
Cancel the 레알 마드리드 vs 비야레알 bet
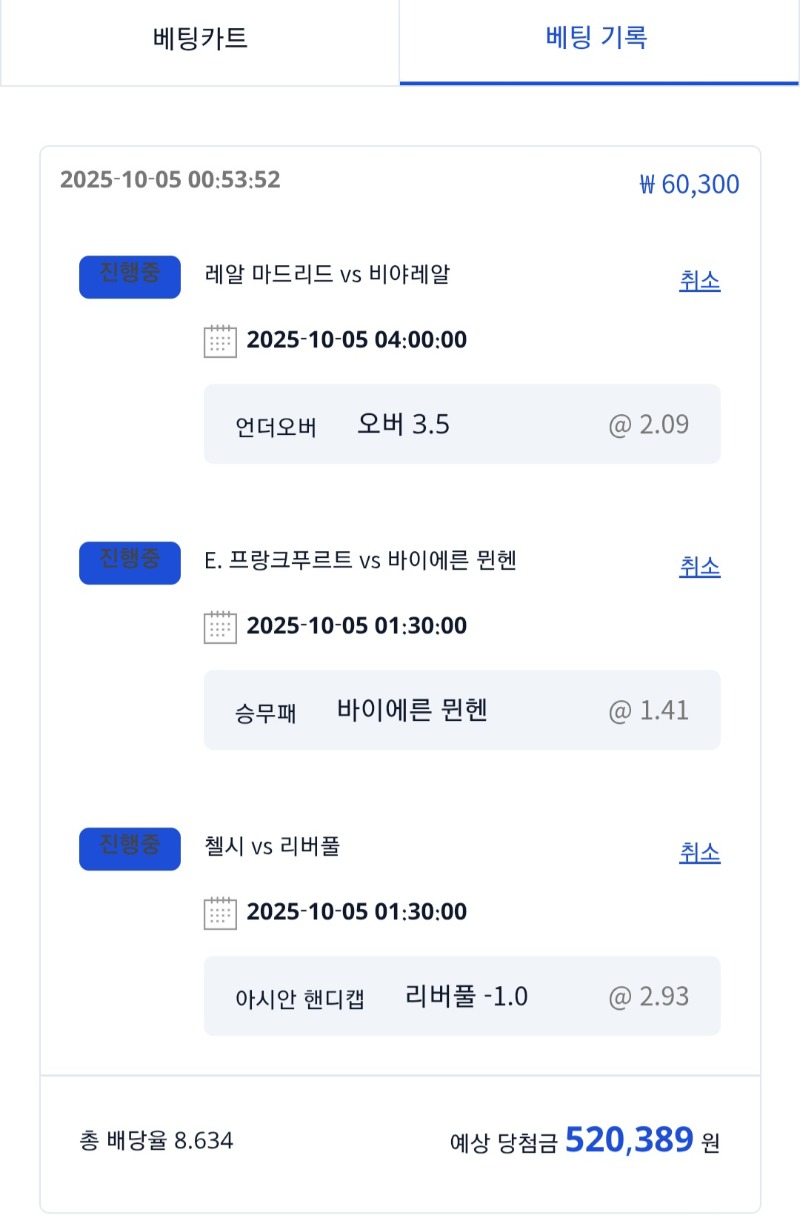click(699, 281)
